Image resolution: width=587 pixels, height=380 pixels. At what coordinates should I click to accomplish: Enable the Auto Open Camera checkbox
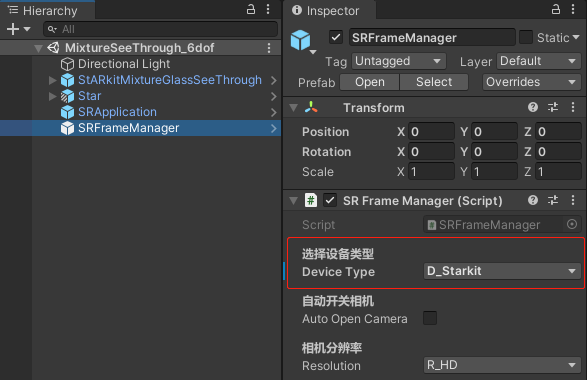pos(430,318)
